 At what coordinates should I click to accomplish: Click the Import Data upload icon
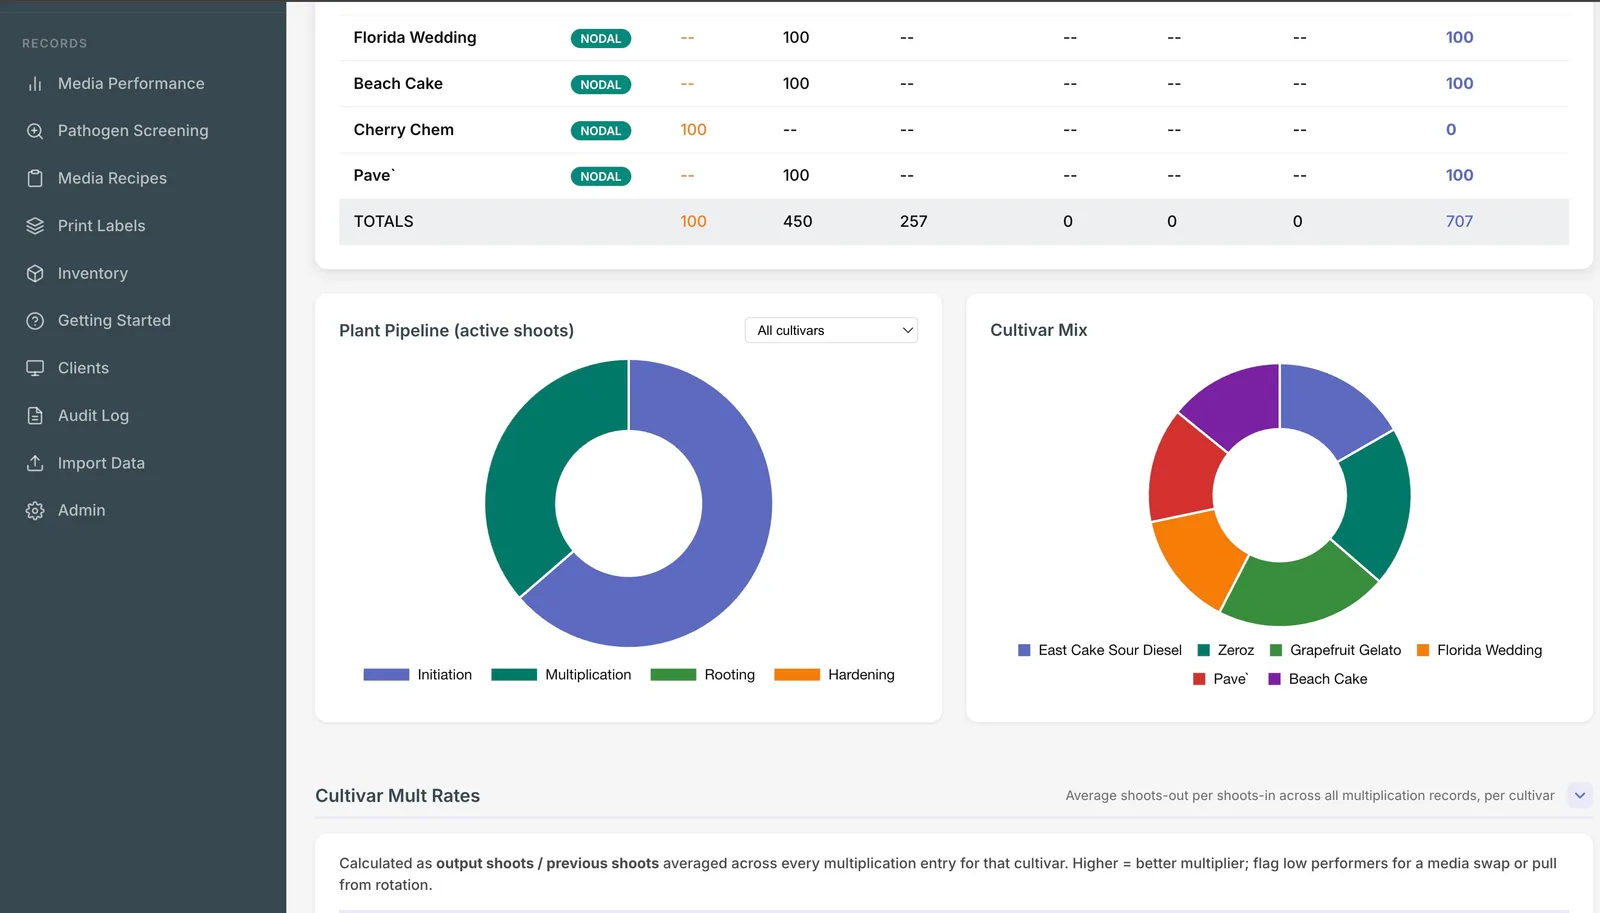click(x=35, y=463)
